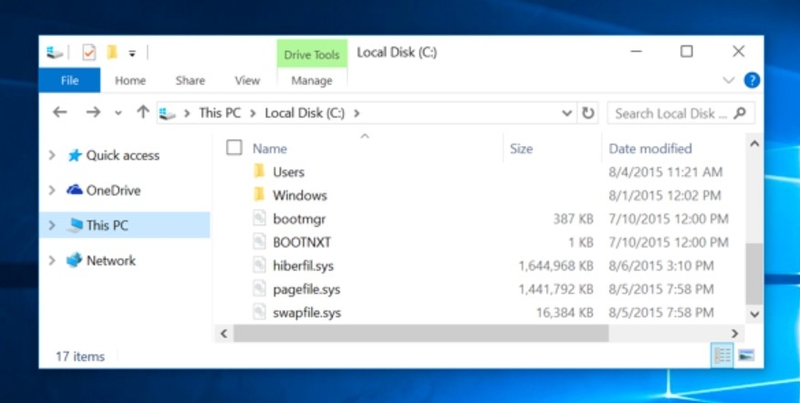Viewport: 800px width, 403px height.
Task: Select the swapfile.sys file icon
Action: (260, 312)
